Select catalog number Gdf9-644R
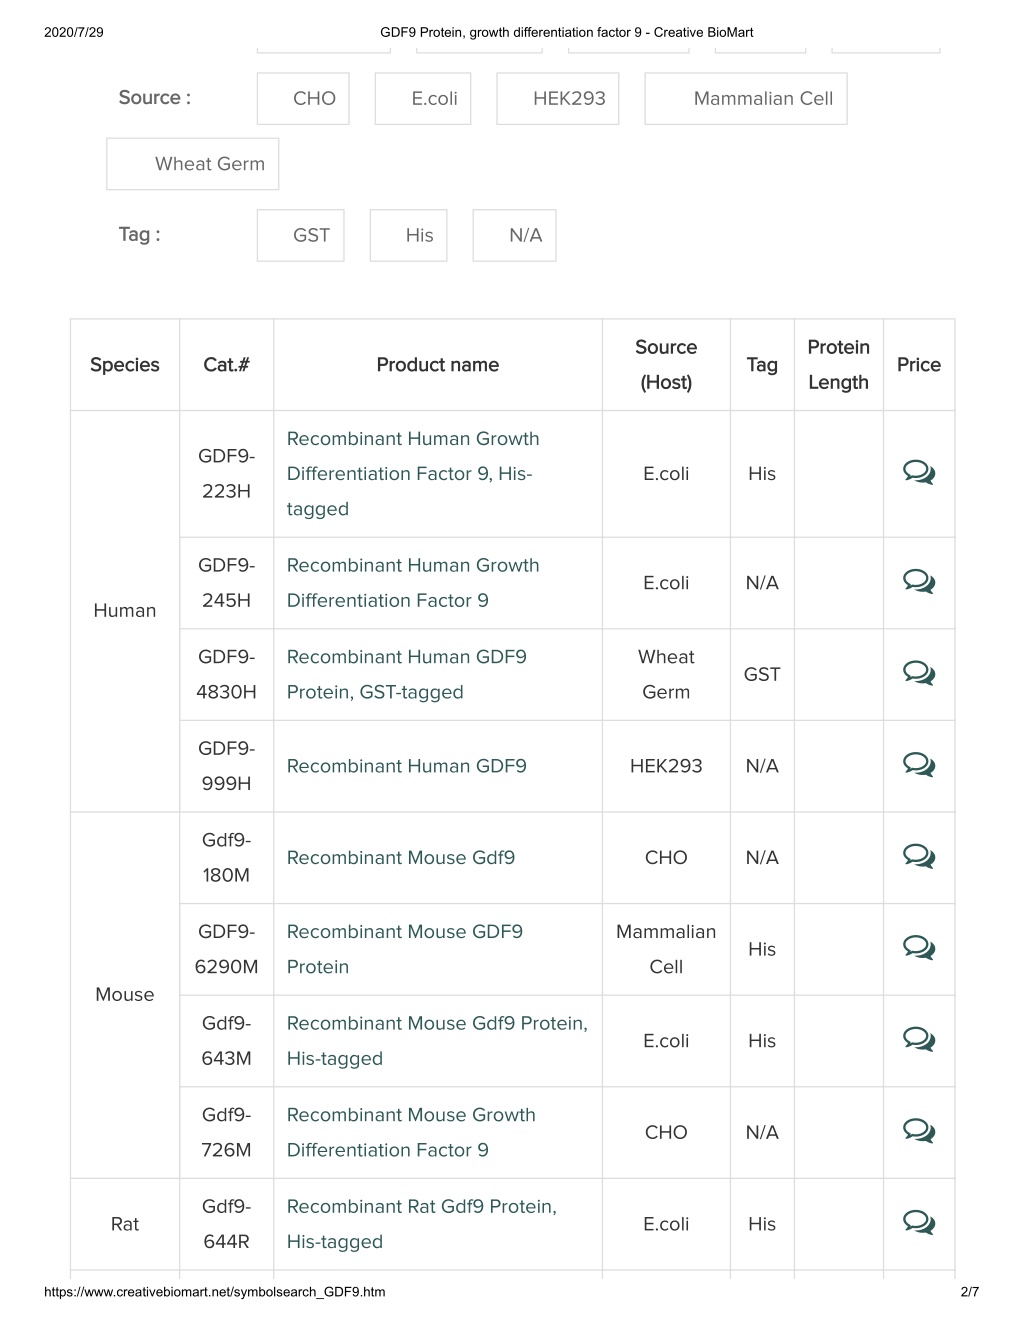1024x1325 pixels. pyautogui.click(x=226, y=1224)
